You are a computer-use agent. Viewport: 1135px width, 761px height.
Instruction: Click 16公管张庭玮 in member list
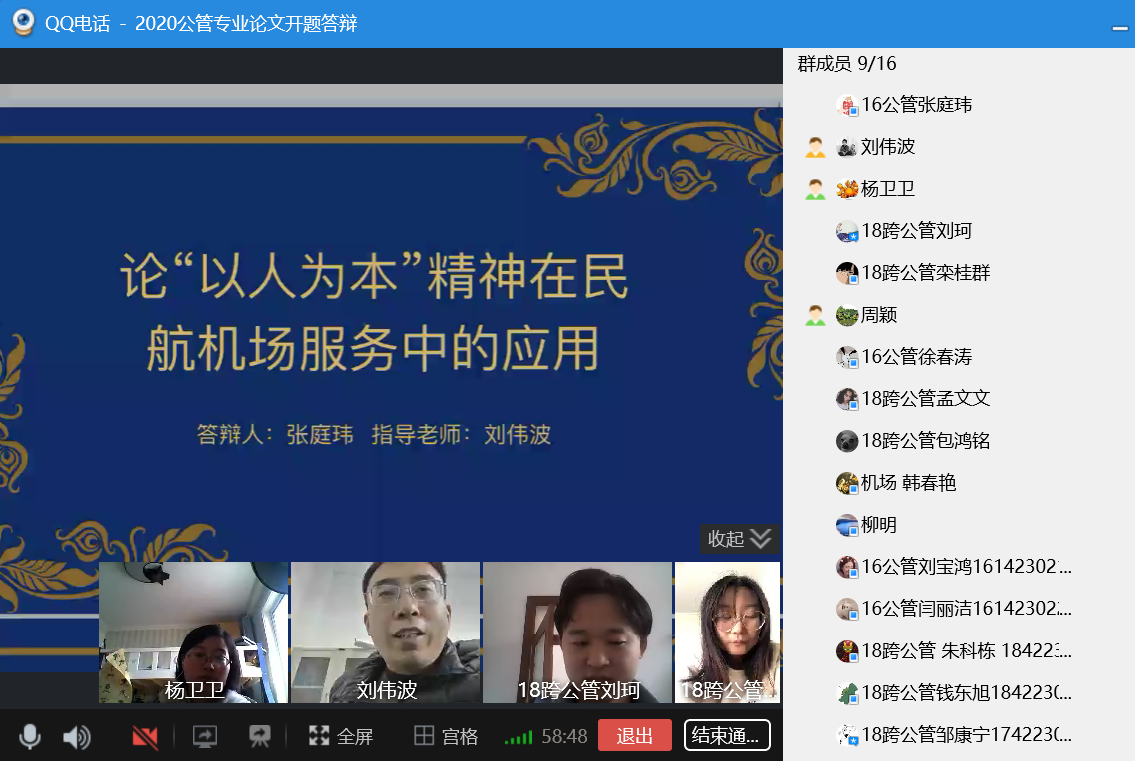(916, 105)
